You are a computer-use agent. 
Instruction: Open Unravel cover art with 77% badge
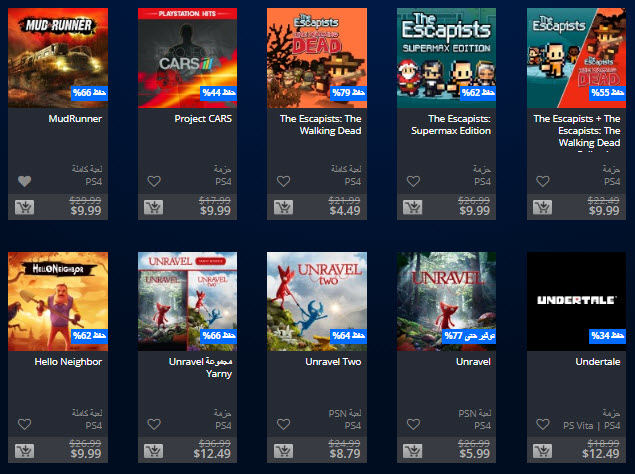(446, 301)
